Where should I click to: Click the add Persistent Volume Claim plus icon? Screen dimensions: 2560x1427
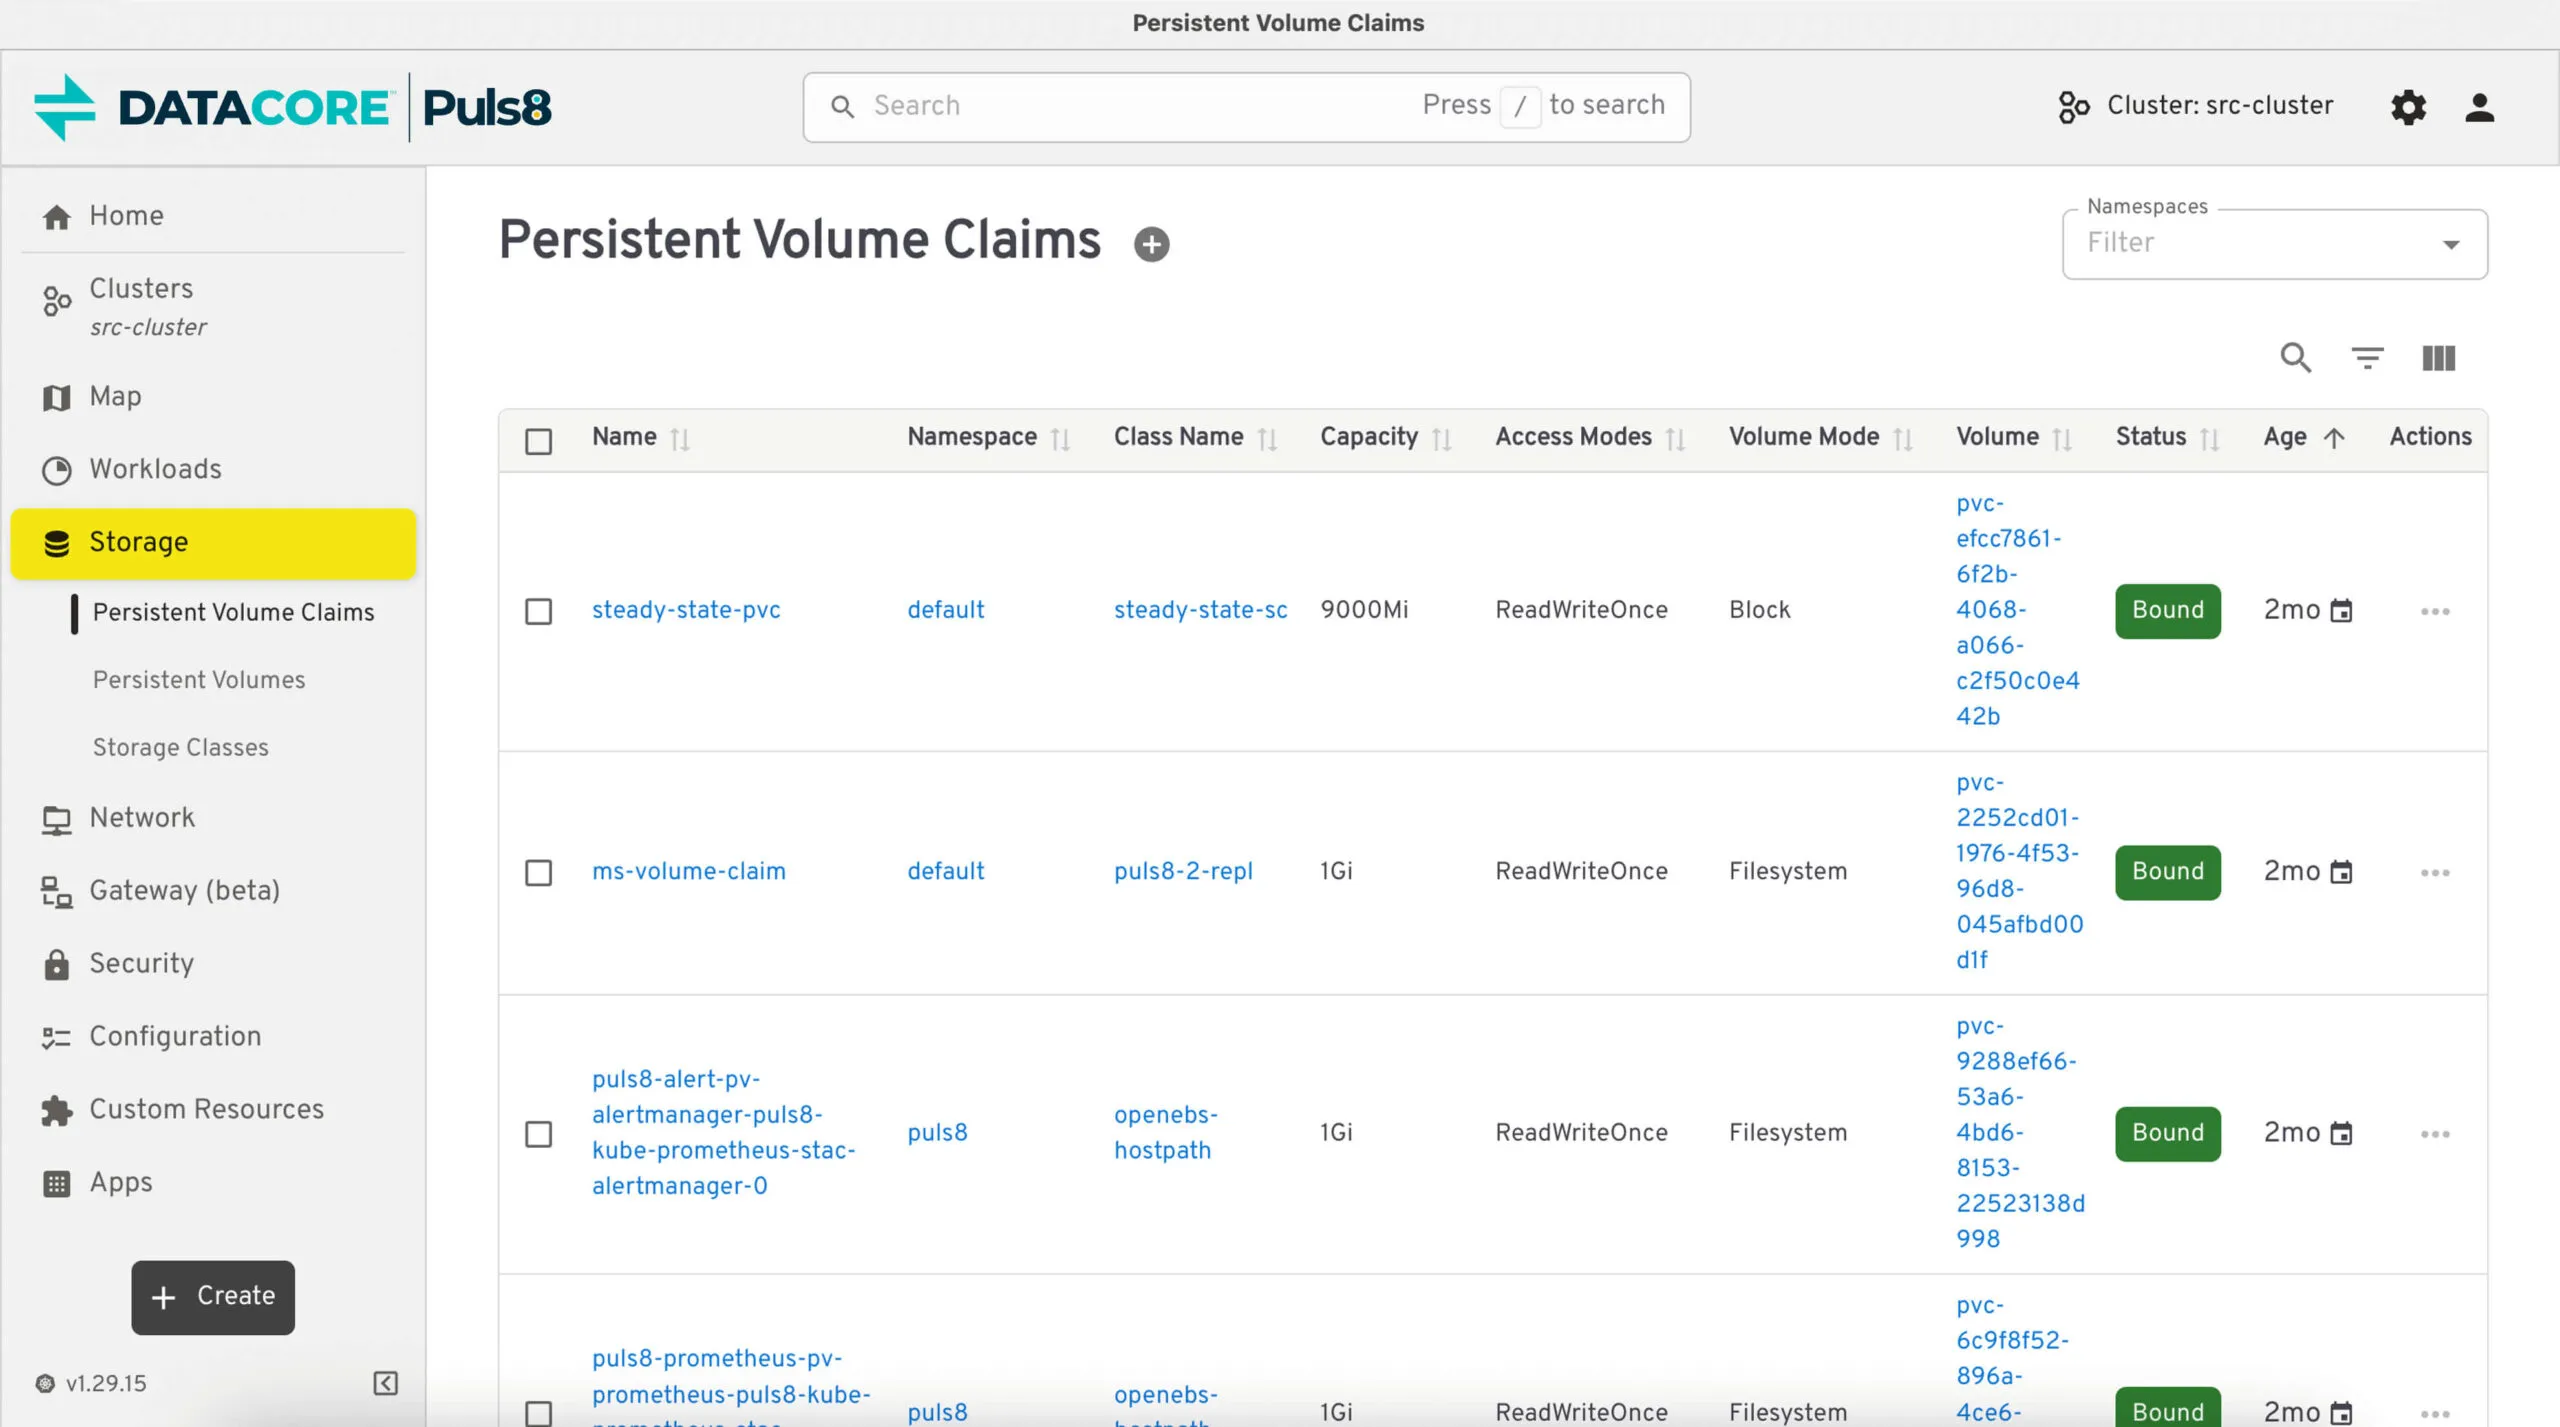[x=1151, y=244]
